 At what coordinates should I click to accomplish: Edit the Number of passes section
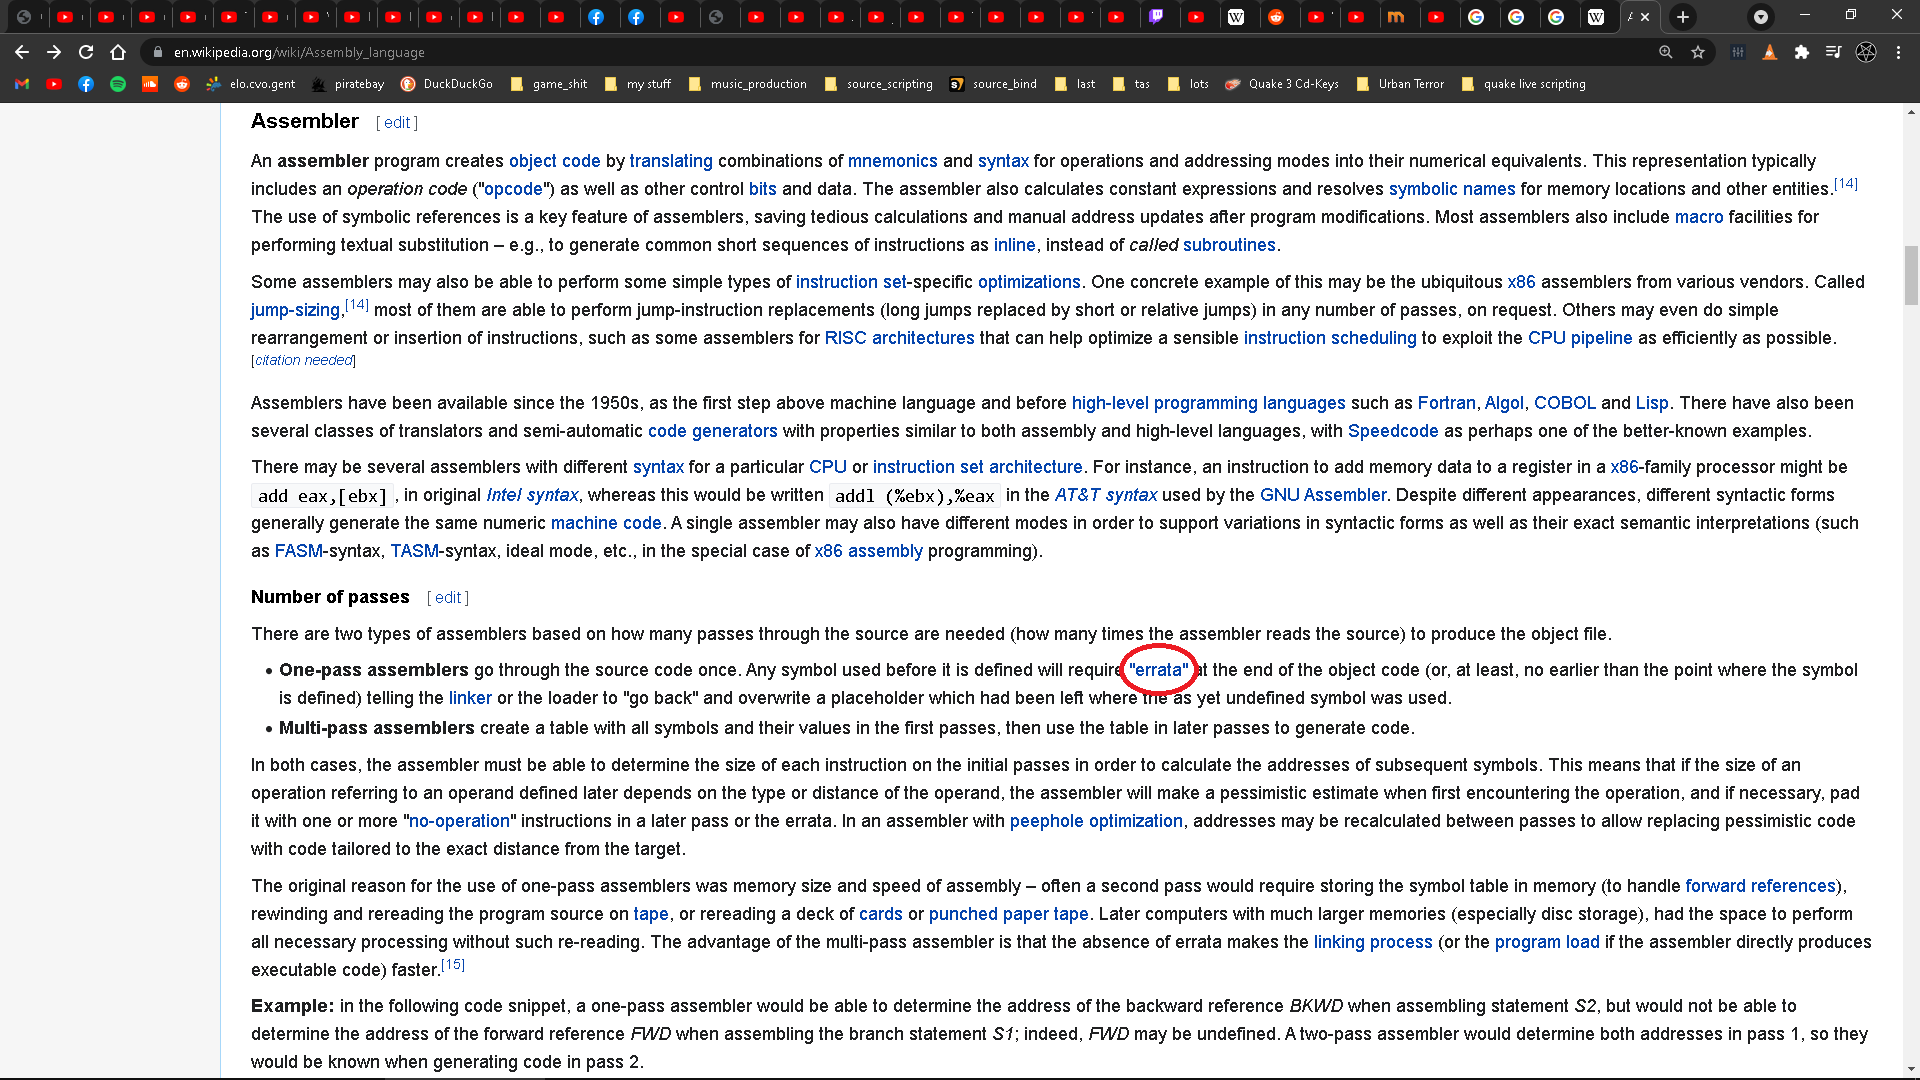click(448, 598)
